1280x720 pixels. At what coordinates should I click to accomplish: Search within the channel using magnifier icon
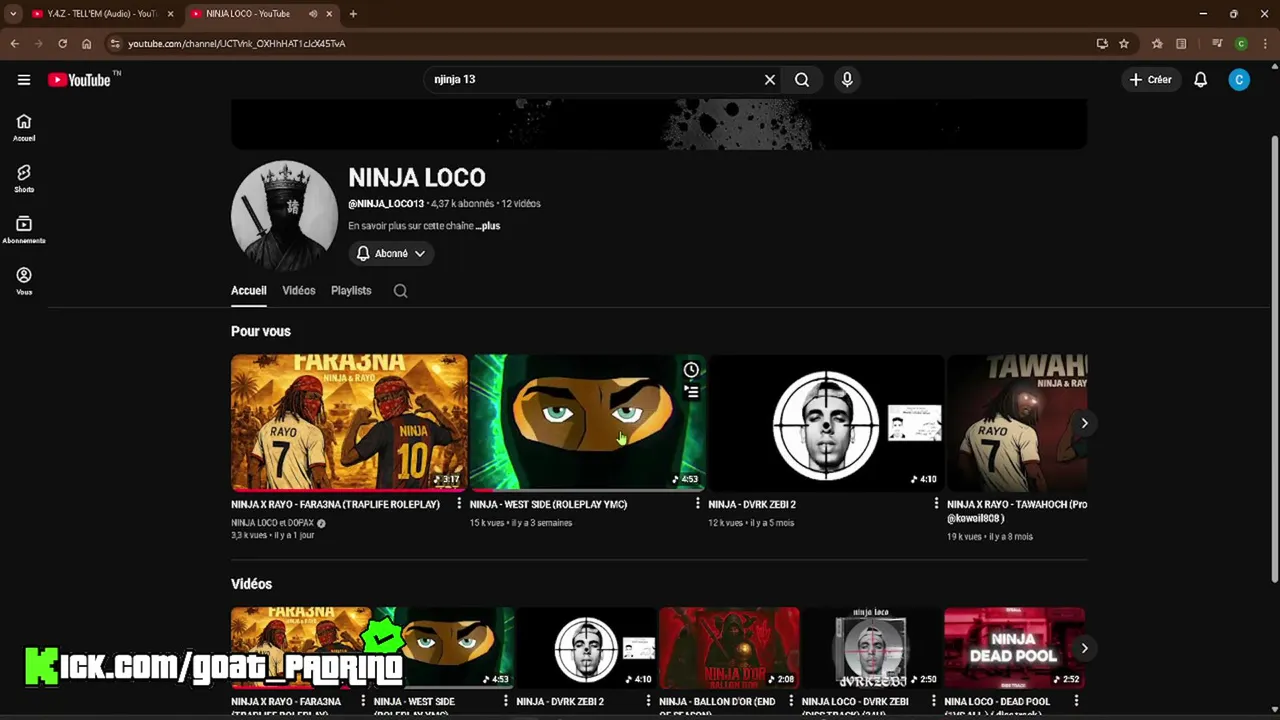(400, 291)
